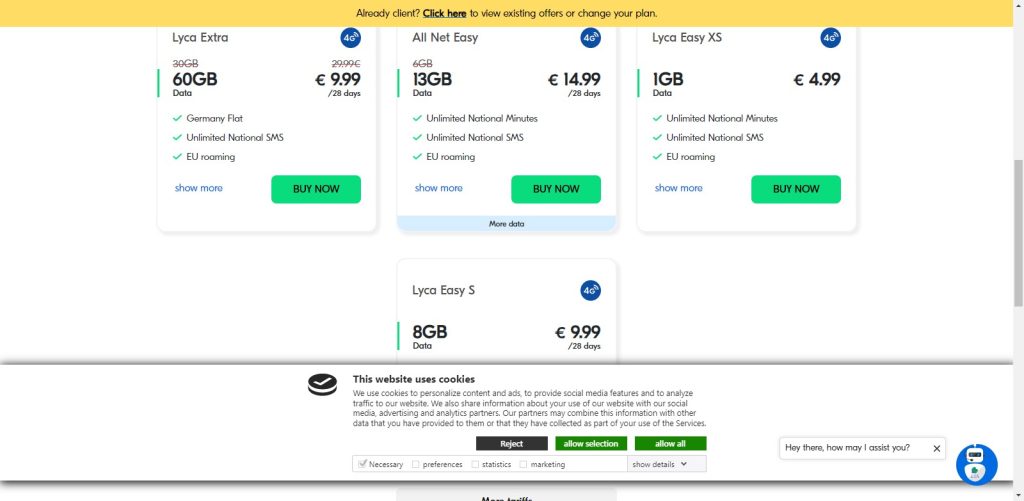Expand 'show more' under Lyca Extra
Image resolution: width=1024 pixels, height=501 pixels.
[x=199, y=188]
